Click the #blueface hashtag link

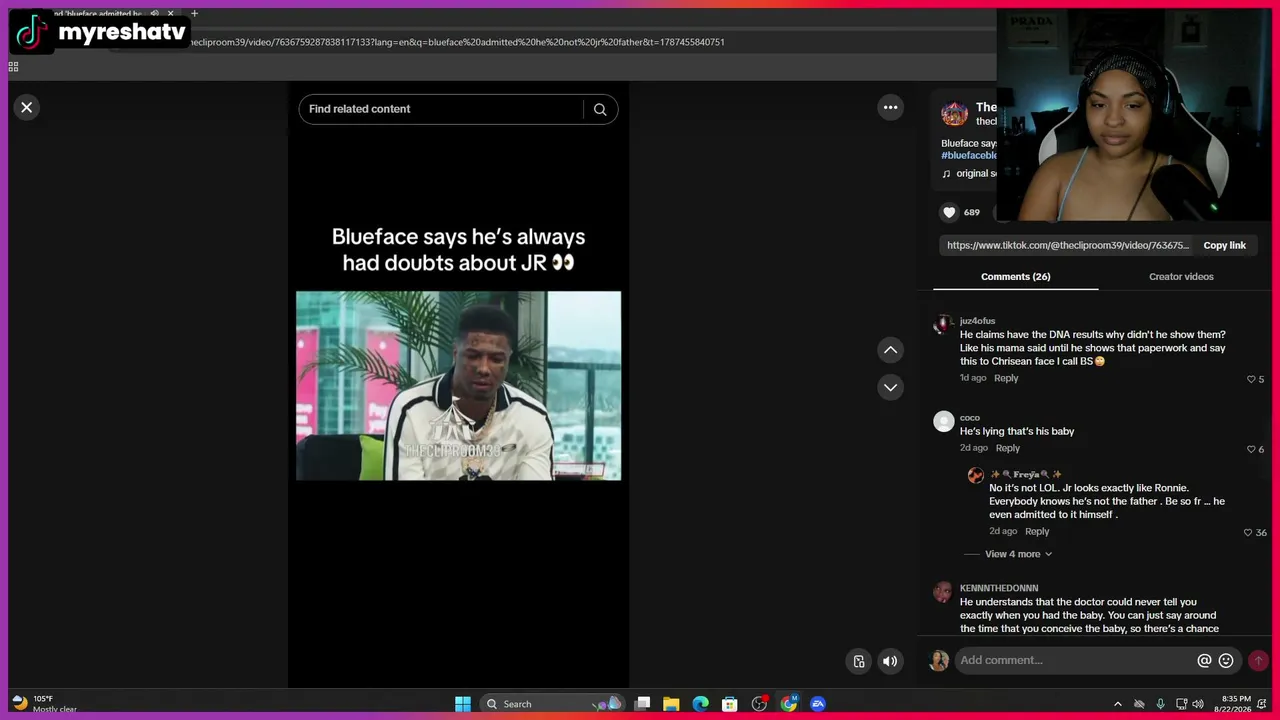click(x=969, y=155)
